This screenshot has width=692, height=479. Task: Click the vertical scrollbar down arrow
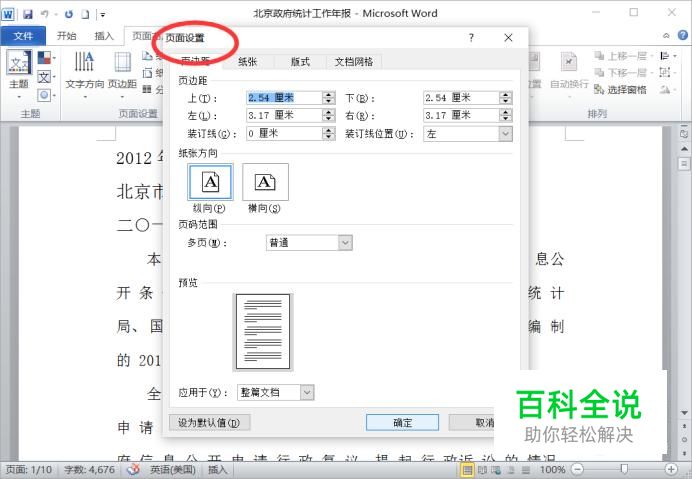point(684,413)
